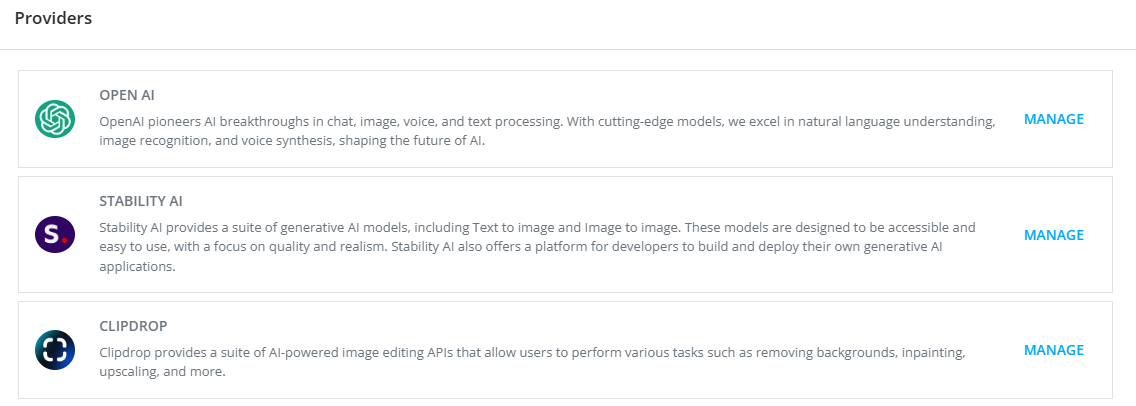Open MANAGE for the Clipdrop provider

pyautogui.click(x=1053, y=350)
